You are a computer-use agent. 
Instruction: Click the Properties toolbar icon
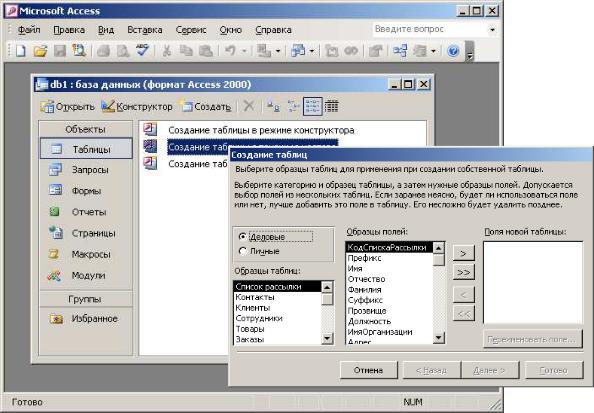[375, 50]
